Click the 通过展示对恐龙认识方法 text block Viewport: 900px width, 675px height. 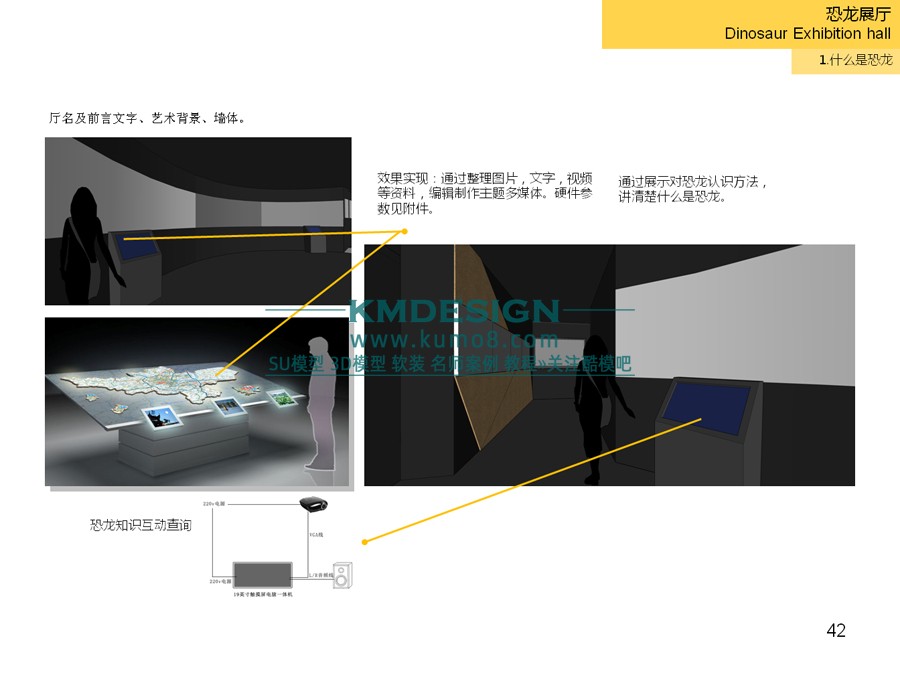[x=693, y=189]
